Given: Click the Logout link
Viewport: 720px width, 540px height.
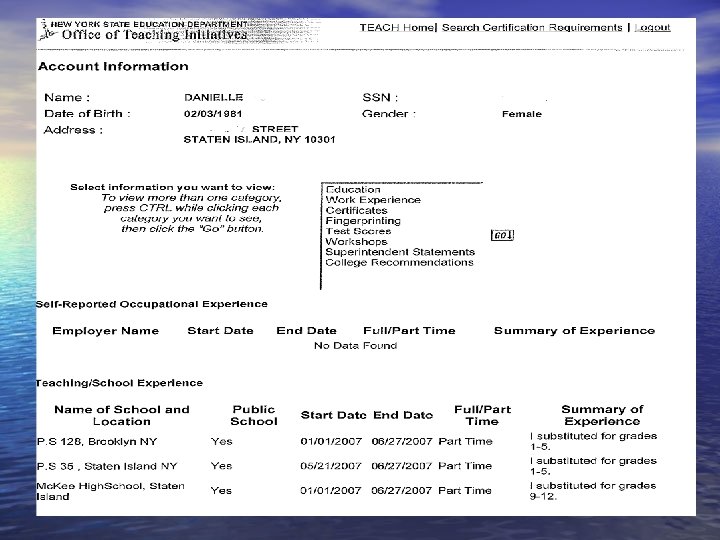Looking at the screenshot, I should point(652,28).
